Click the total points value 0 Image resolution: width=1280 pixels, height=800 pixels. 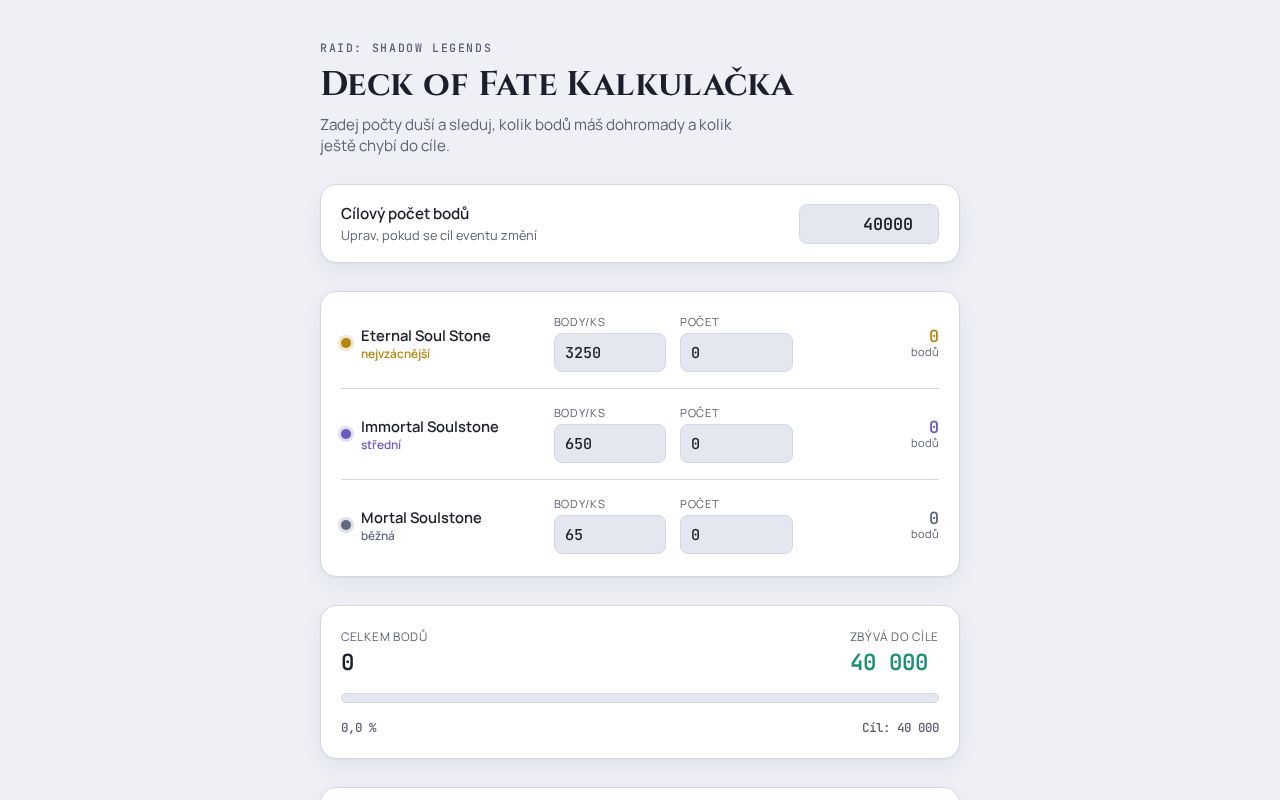click(347, 662)
